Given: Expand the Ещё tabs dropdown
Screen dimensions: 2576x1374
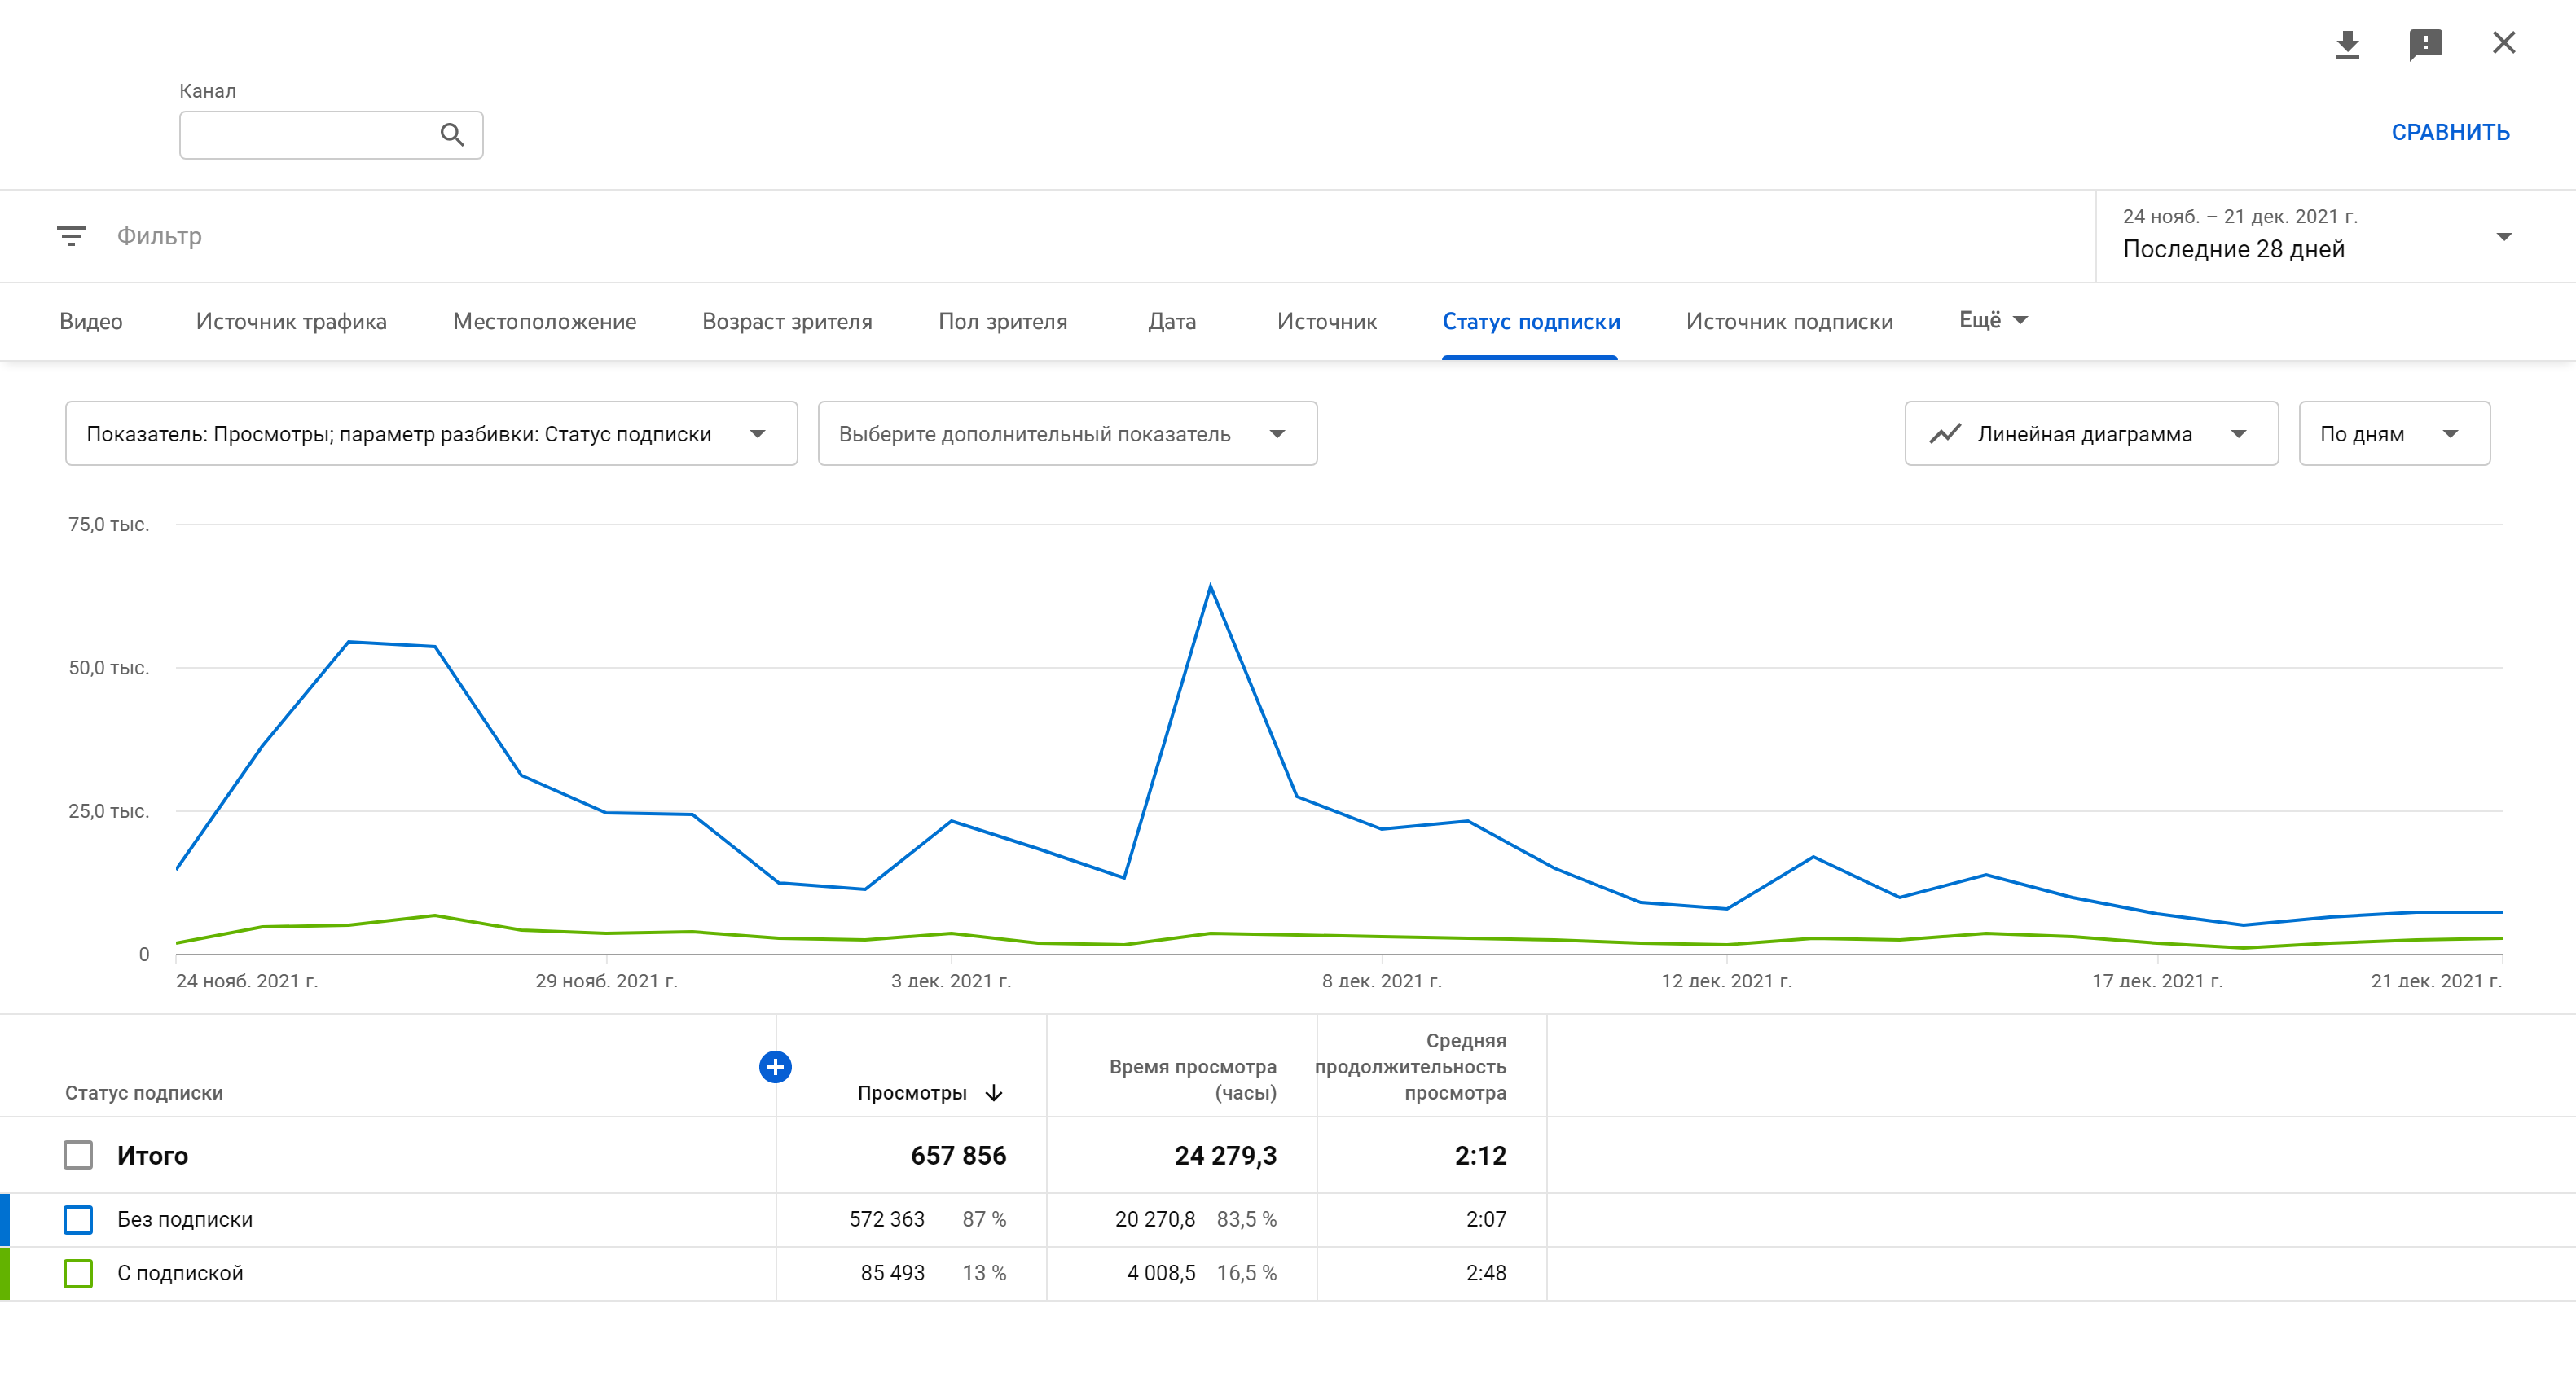Looking at the screenshot, I should 1993,320.
